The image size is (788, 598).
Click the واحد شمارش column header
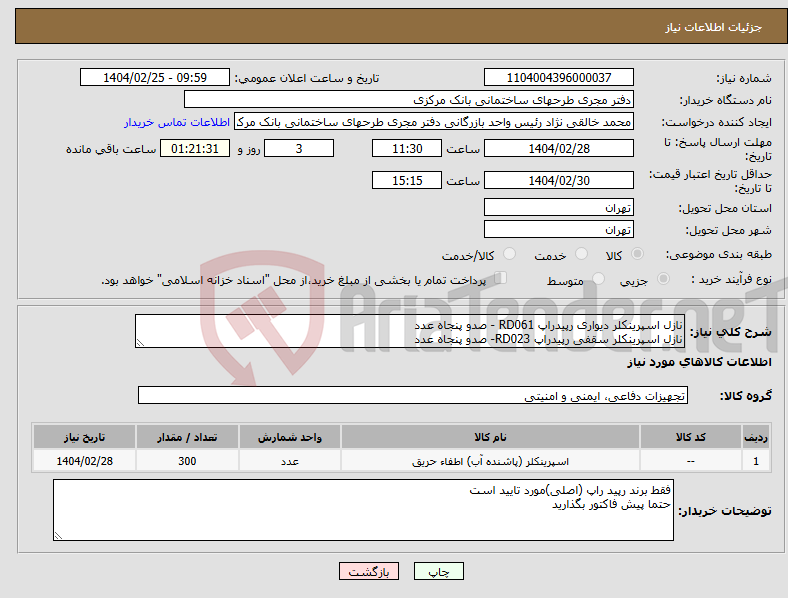(x=290, y=437)
